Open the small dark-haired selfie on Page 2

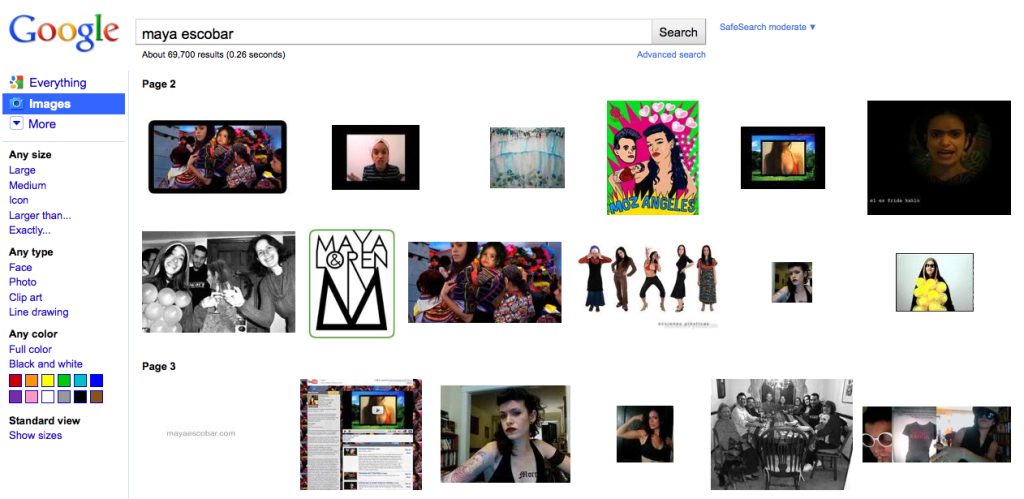792,282
